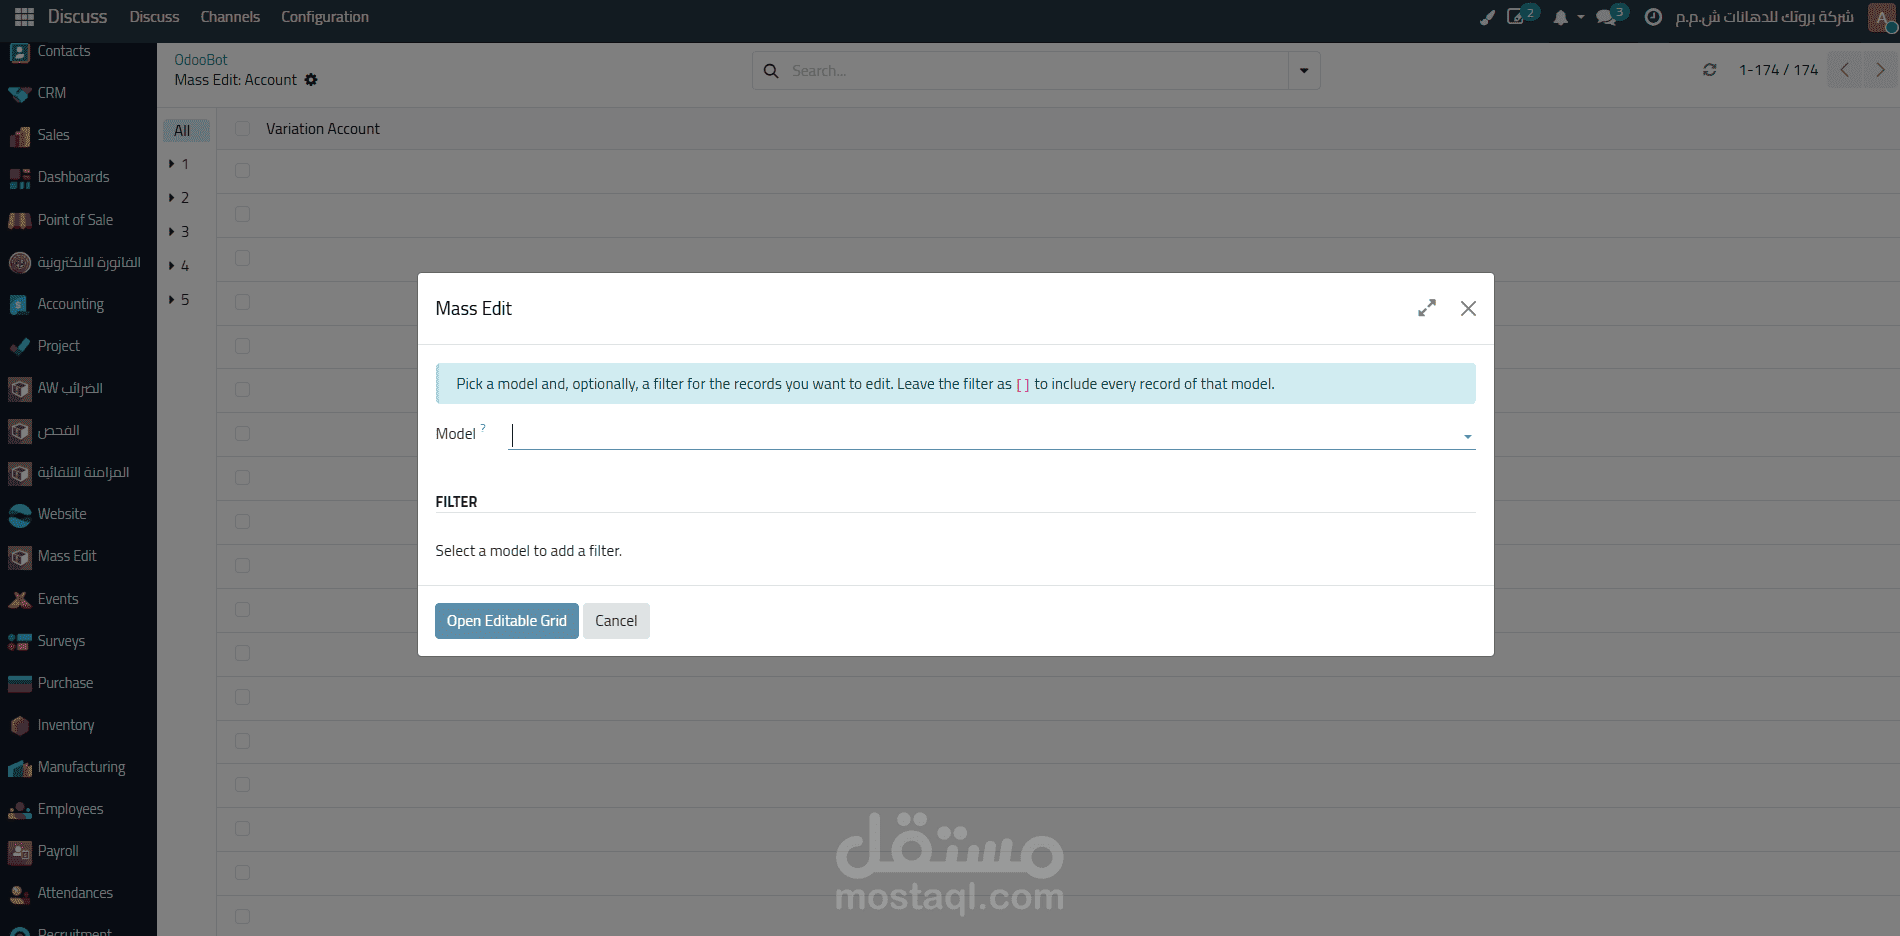Click into the Search input field
The height and width of the screenshot is (936, 1900).
(1035, 71)
